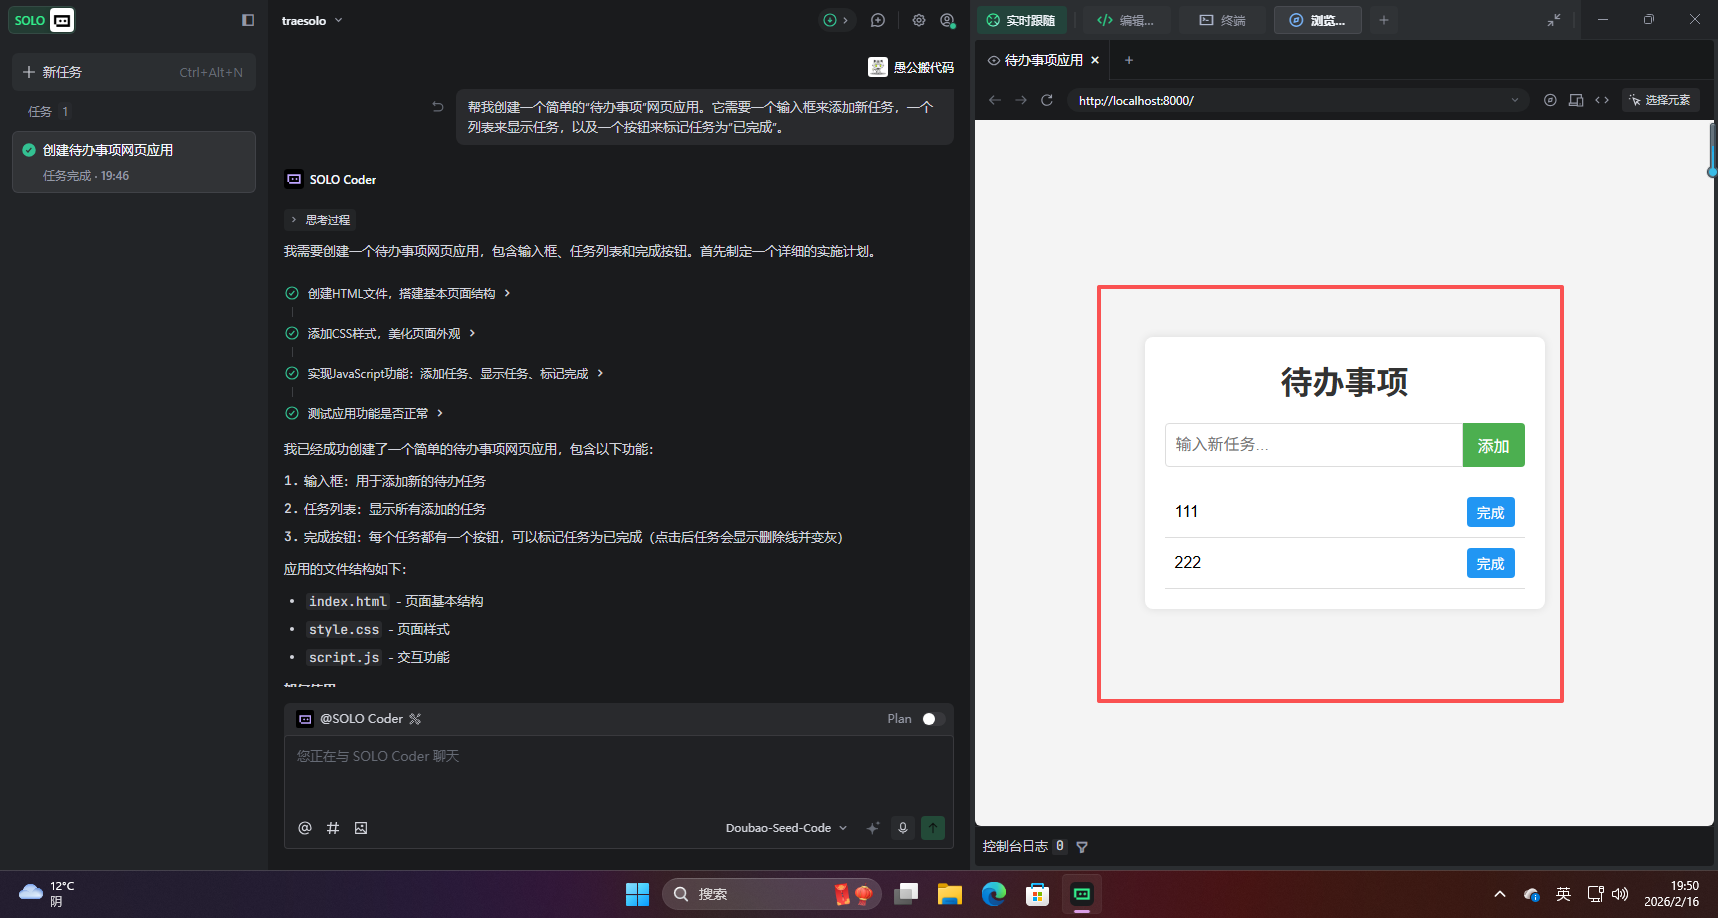Open code view with the <> icon
Image resolution: width=1718 pixels, height=918 pixels.
1602,100
